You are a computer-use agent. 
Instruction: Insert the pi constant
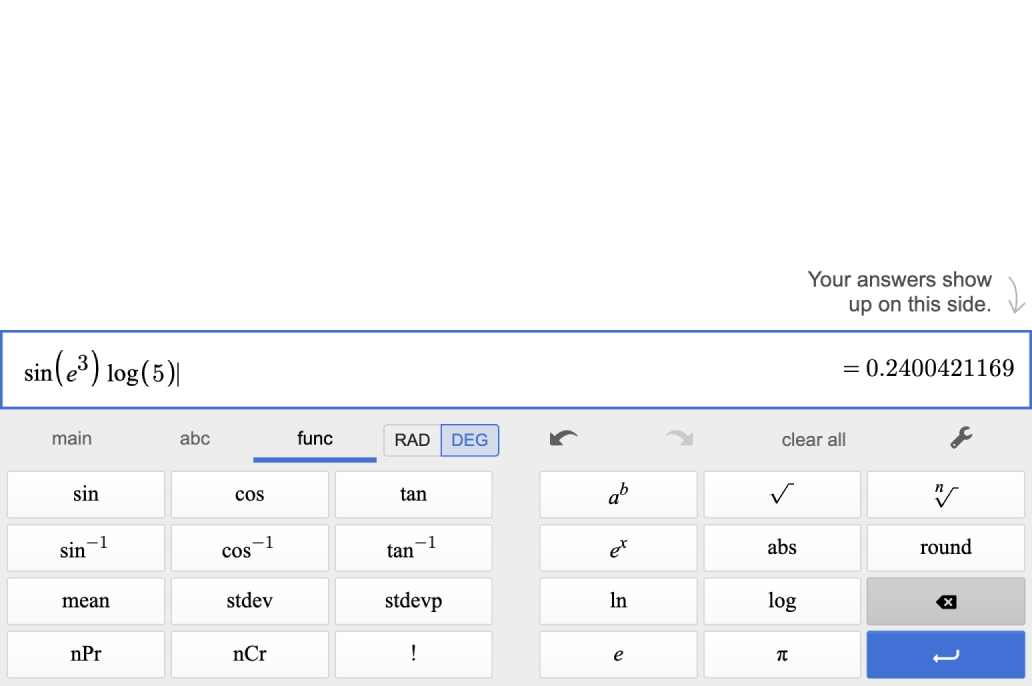[x=782, y=655]
